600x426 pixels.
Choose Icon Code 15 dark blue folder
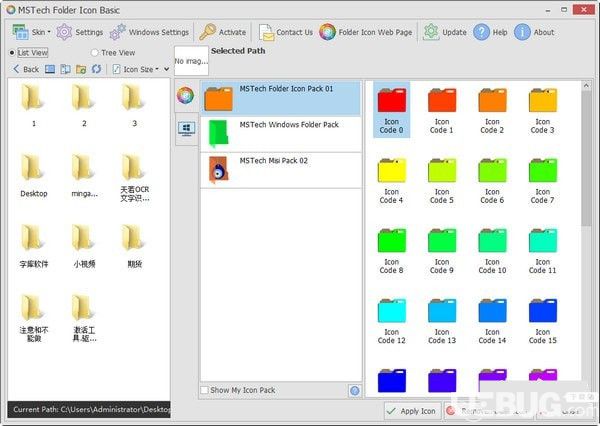coord(543,320)
